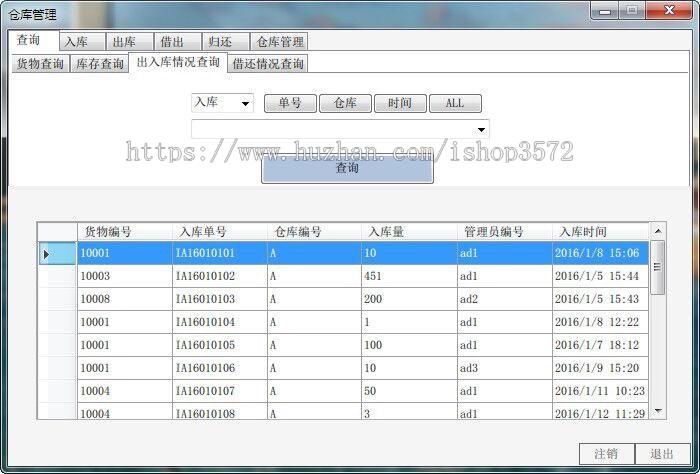The image size is (700, 474).
Task: Select cell IA16010101
Action: click(220, 253)
